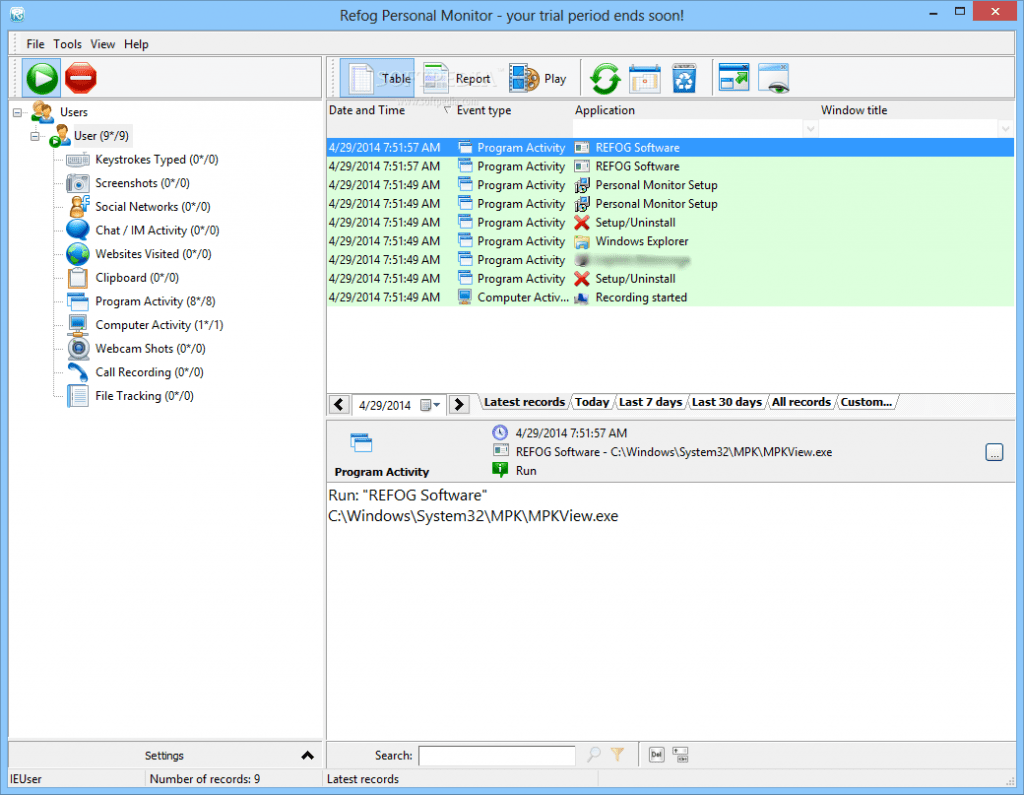
Task: Open the 4/29/2014 date picker dropdown
Action: [x=430, y=405]
